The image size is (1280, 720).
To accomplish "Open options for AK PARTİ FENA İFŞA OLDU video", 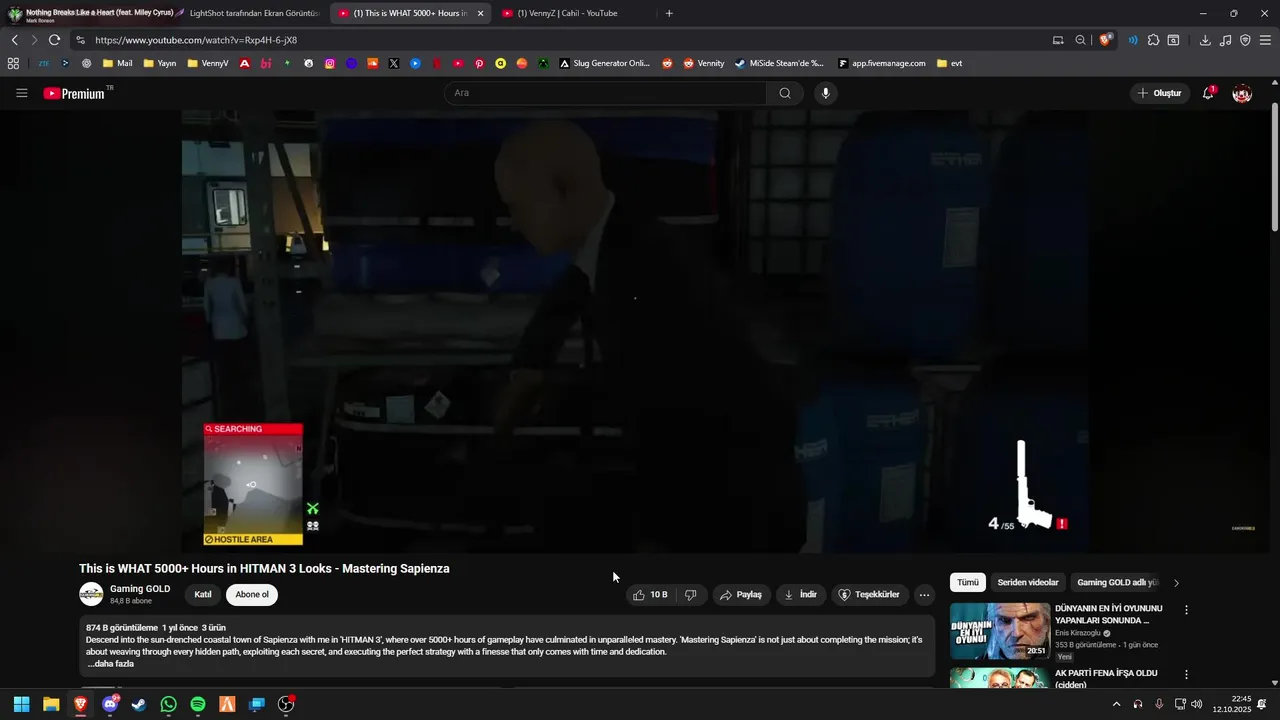I will [x=1187, y=675].
